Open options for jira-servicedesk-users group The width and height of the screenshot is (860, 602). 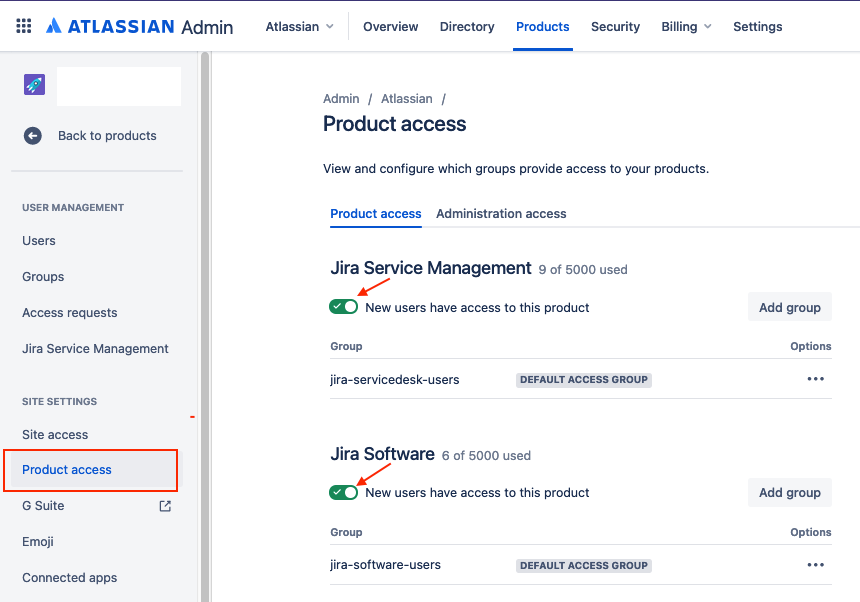816,379
